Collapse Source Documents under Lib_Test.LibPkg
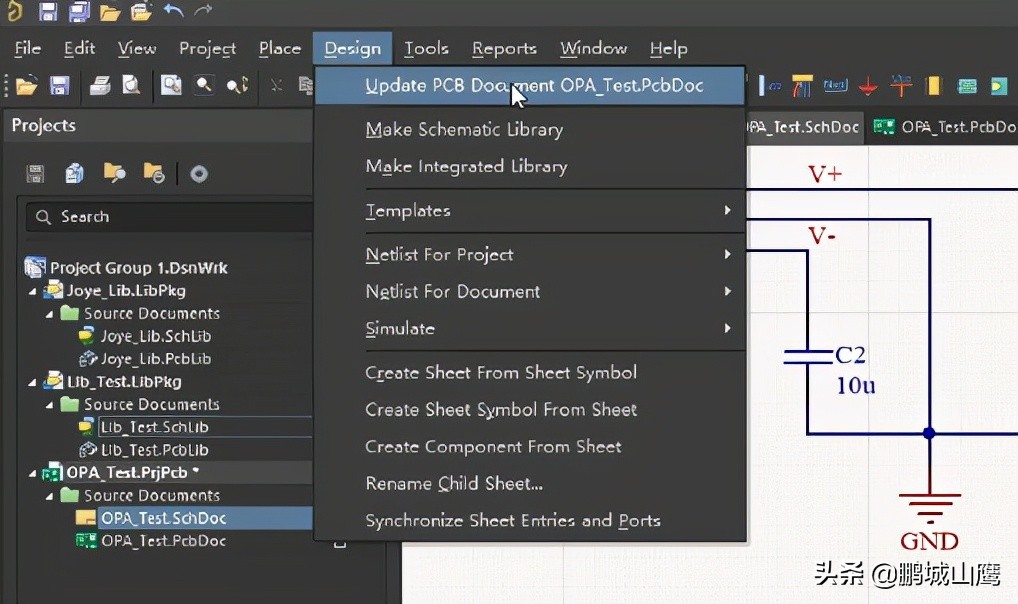 point(48,405)
